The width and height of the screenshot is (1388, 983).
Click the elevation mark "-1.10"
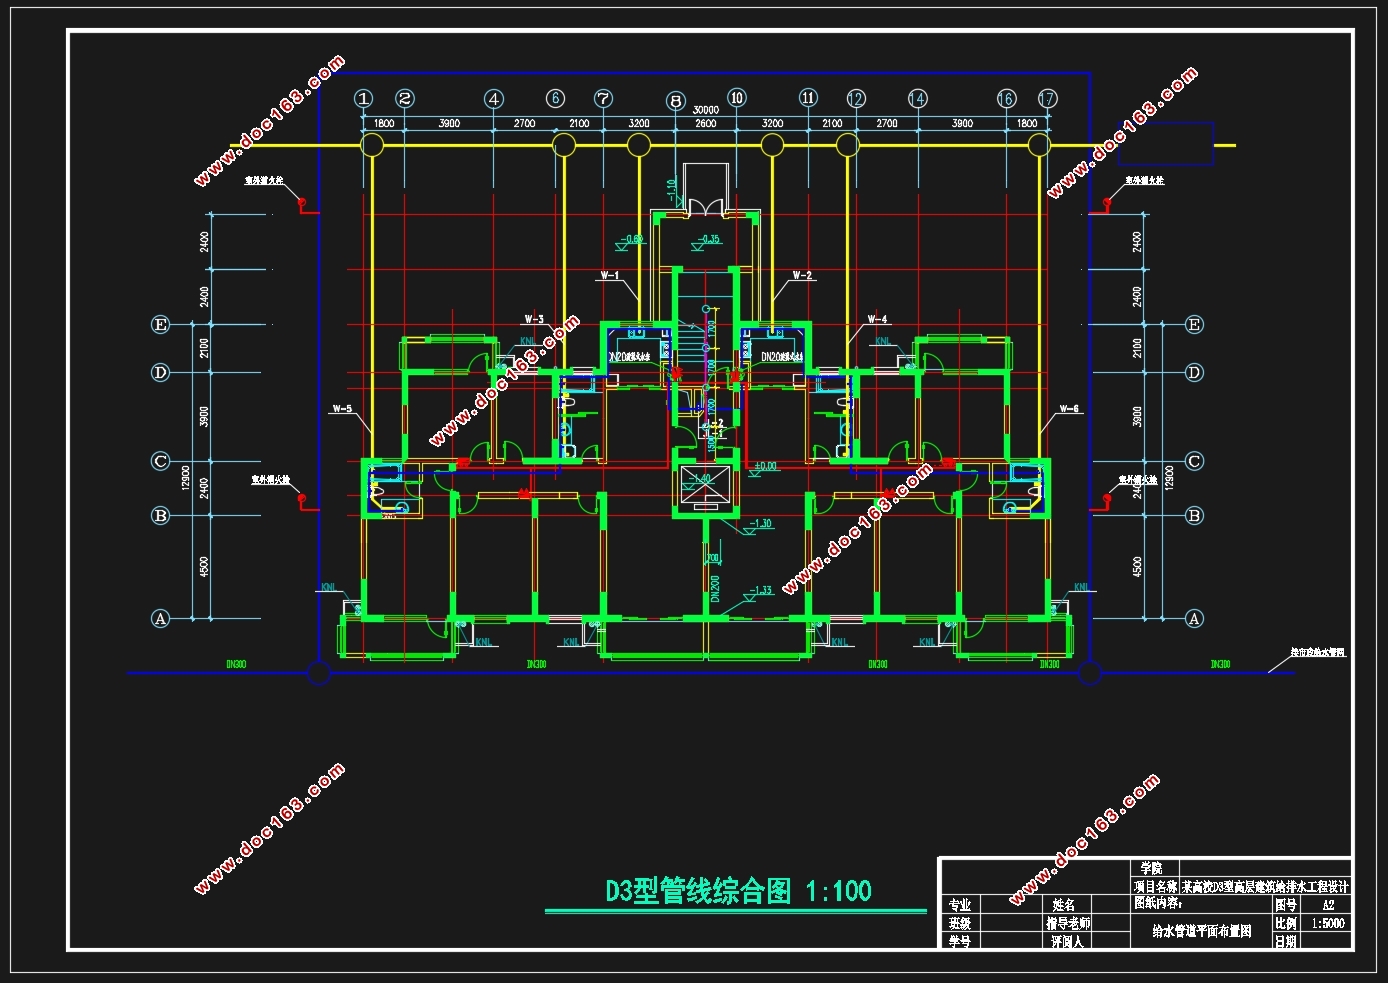click(672, 190)
